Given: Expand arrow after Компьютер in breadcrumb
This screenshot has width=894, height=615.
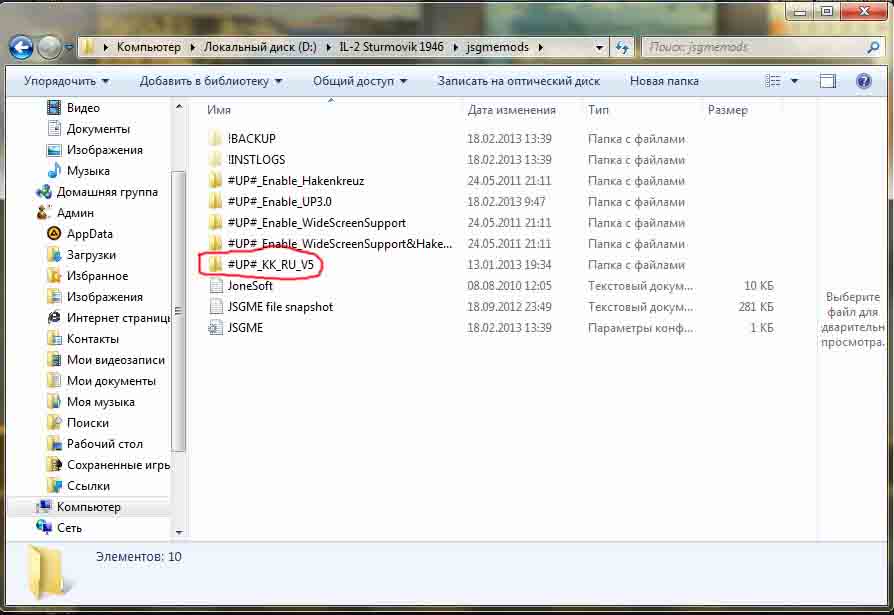Looking at the screenshot, I should point(192,47).
